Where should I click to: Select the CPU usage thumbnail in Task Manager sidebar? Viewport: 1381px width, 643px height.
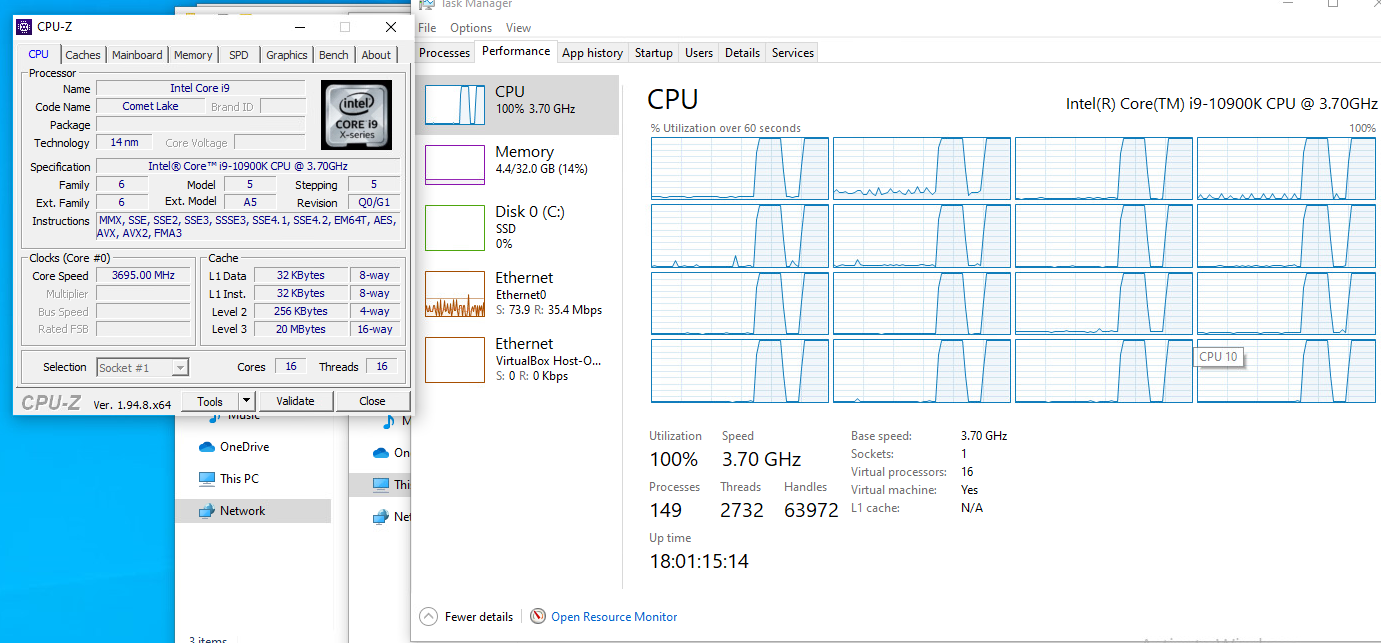coord(455,104)
